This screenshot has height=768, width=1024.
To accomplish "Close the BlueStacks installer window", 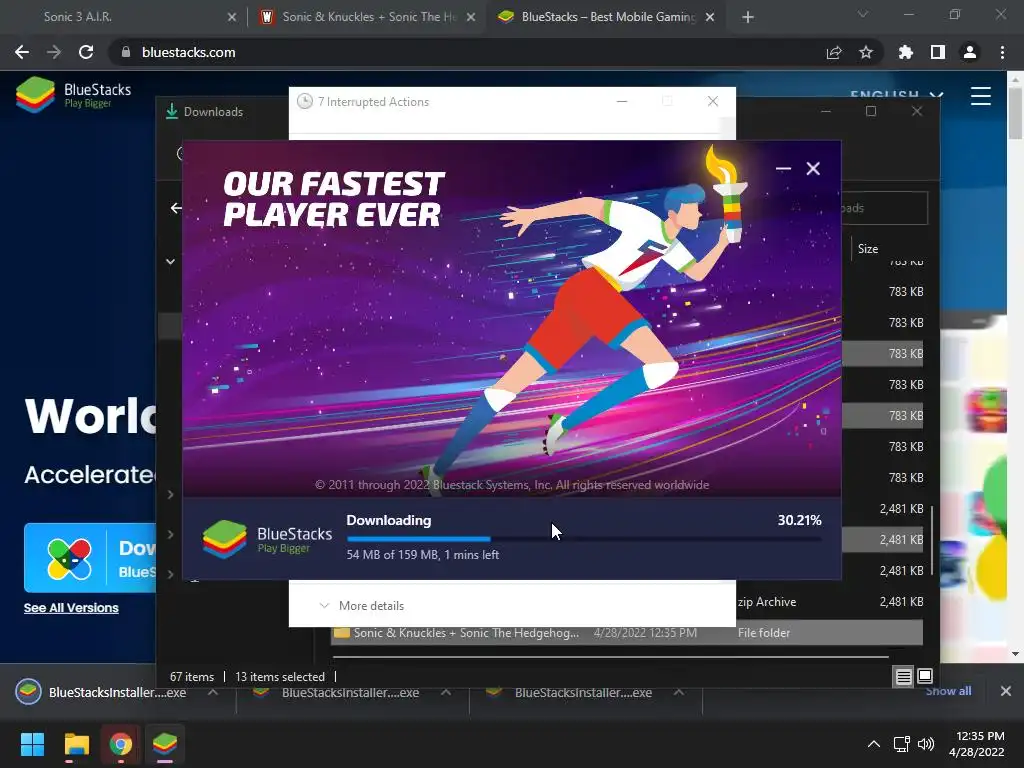I will pos(813,168).
